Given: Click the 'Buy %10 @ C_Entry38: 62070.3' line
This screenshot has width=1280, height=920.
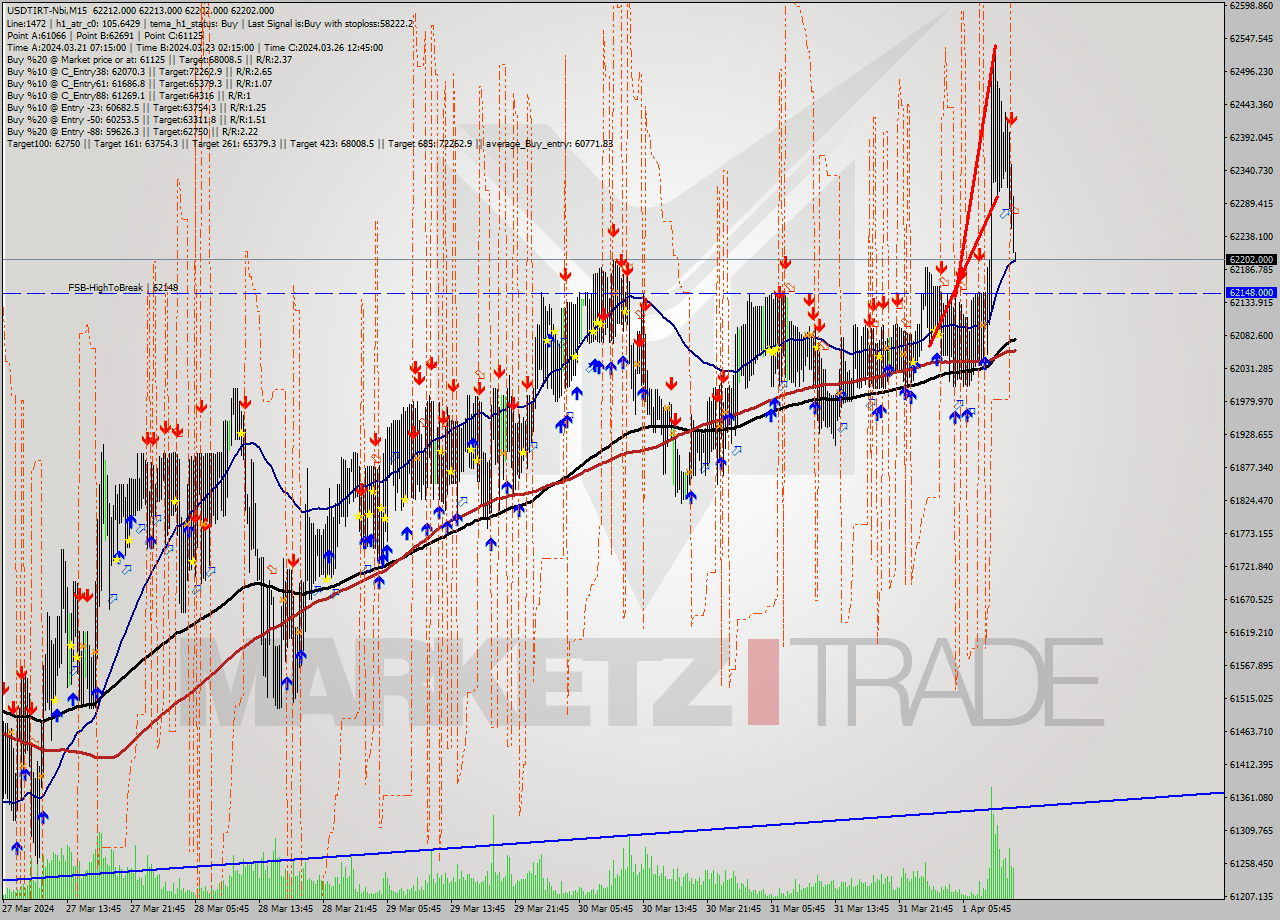Looking at the screenshot, I should pyautogui.click(x=139, y=72).
